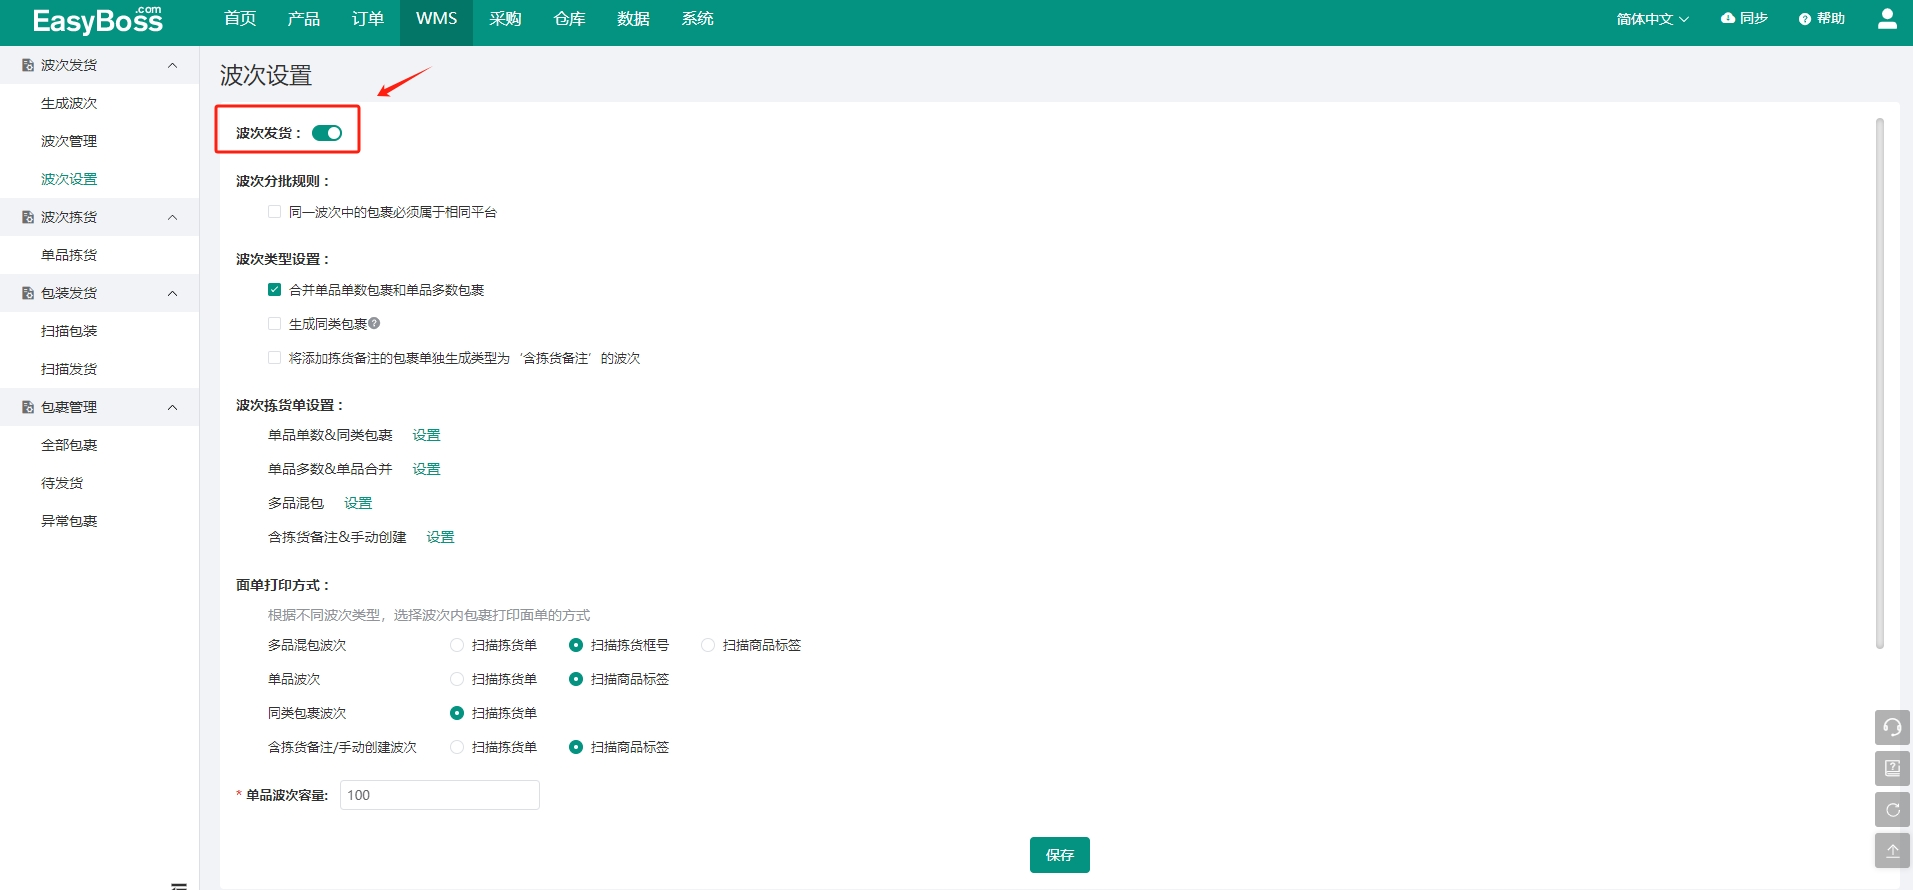Open the 简体中文 language dropdown

pos(1652,19)
